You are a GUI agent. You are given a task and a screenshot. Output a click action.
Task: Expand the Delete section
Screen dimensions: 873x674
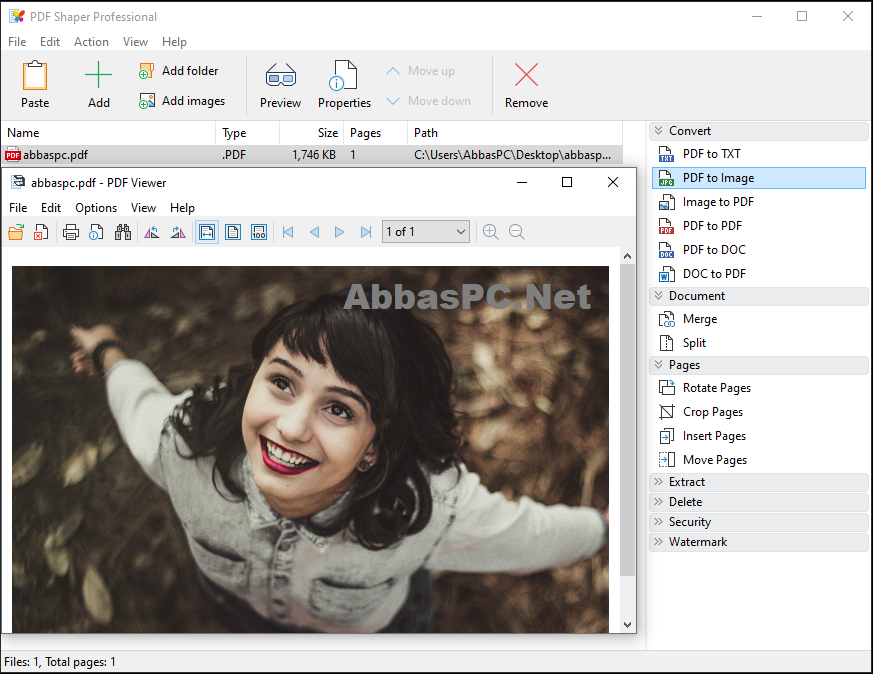click(758, 502)
